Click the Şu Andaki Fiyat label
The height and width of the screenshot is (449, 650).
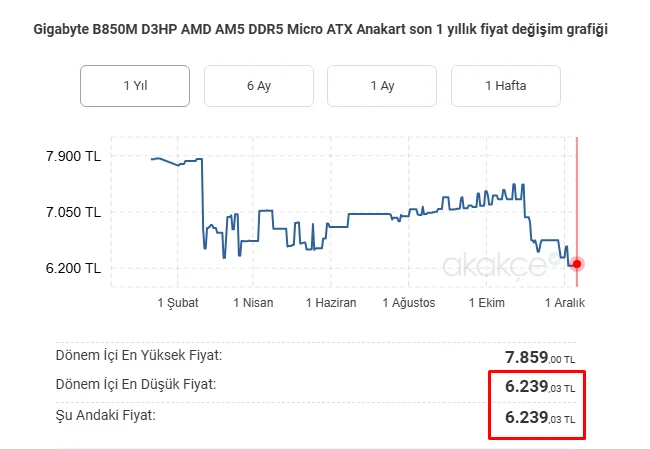tap(106, 414)
